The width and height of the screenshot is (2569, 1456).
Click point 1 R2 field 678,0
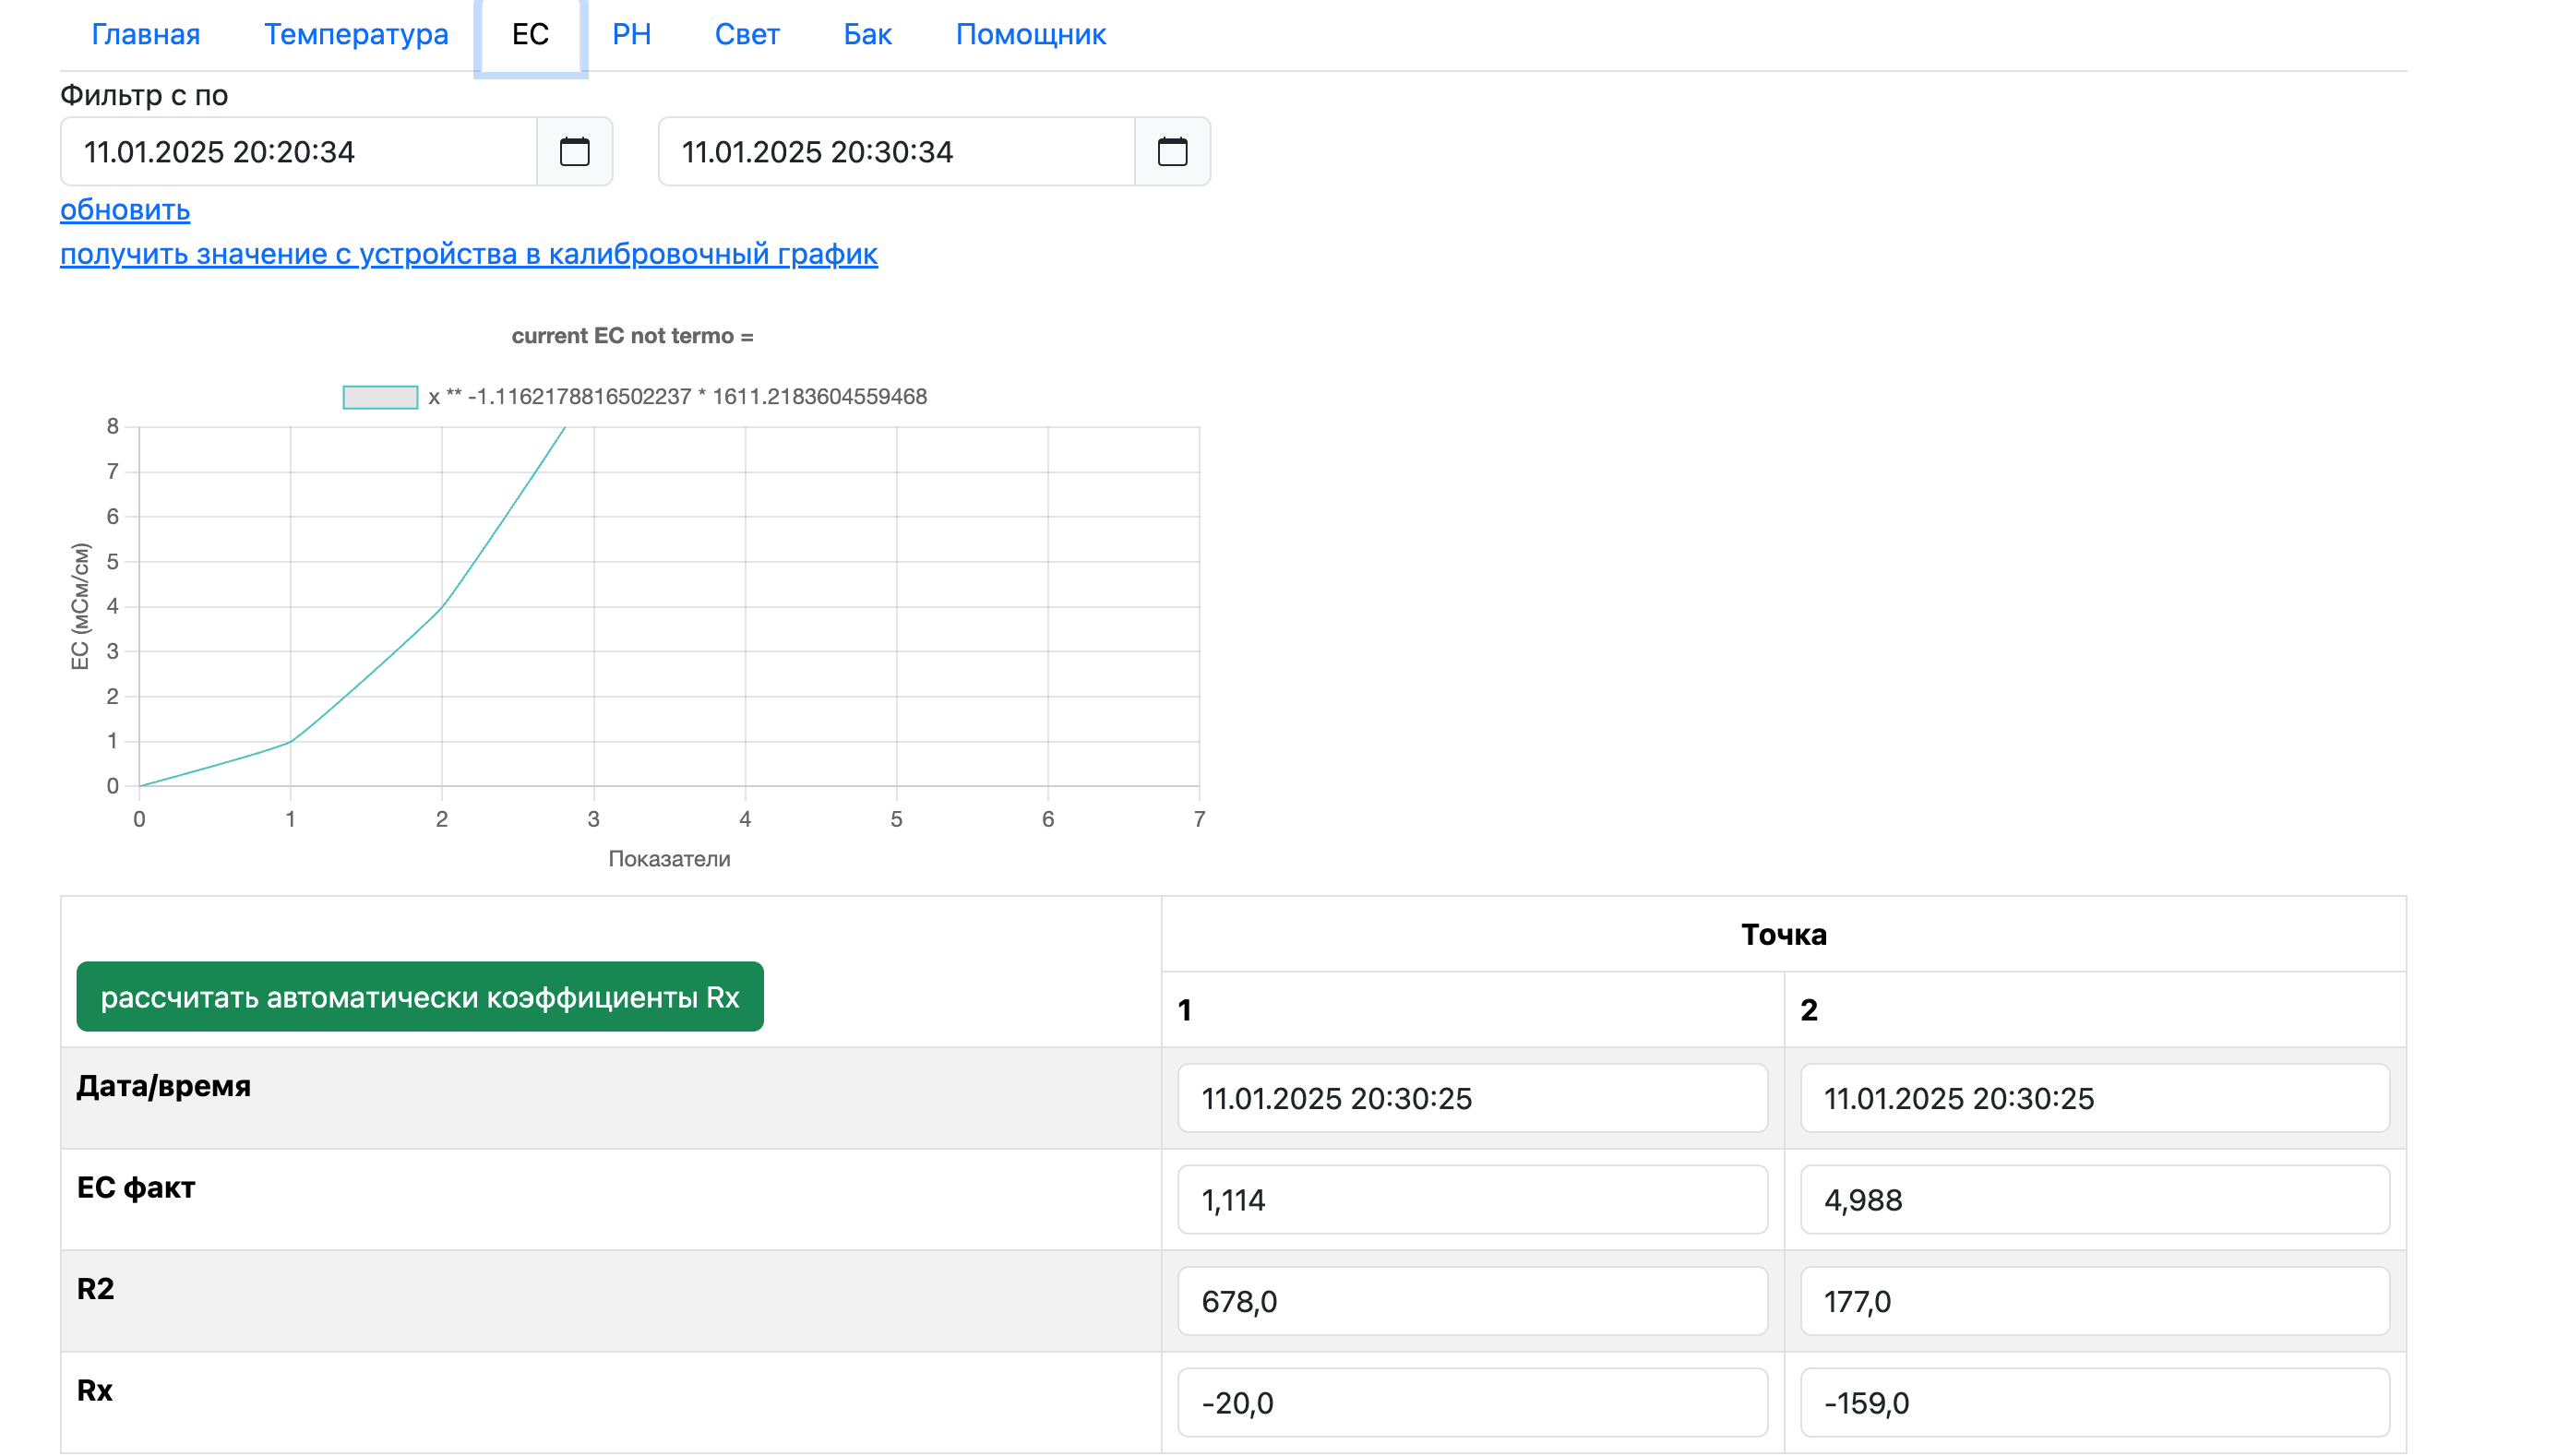point(1471,1301)
